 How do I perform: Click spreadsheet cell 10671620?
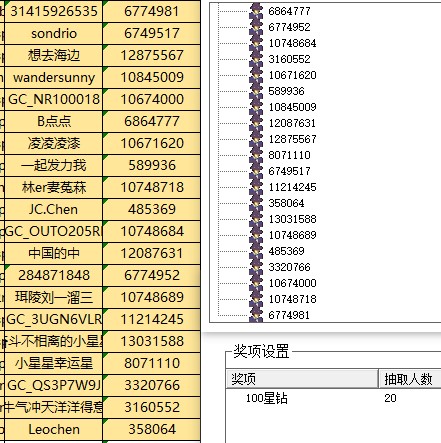pos(152,143)
